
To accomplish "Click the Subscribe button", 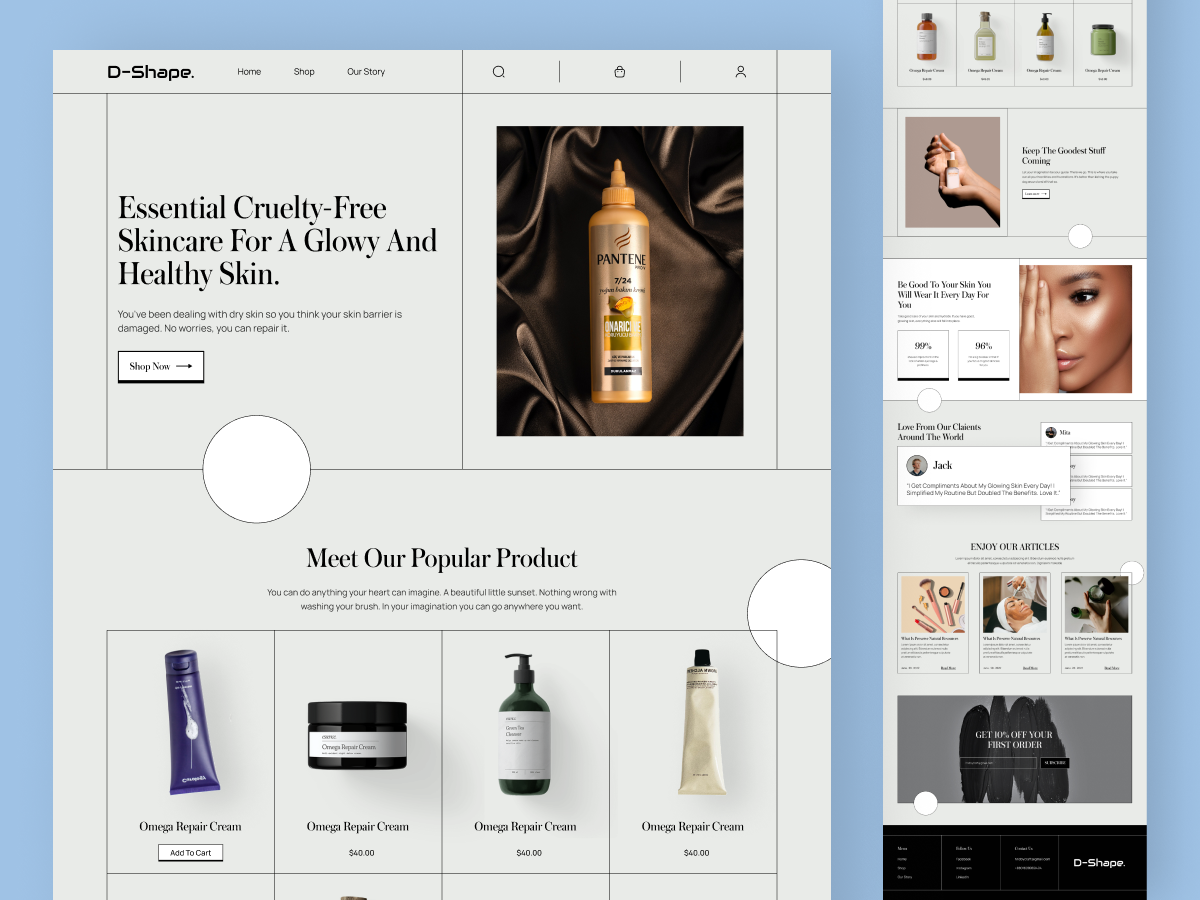I will point(1055,763).
